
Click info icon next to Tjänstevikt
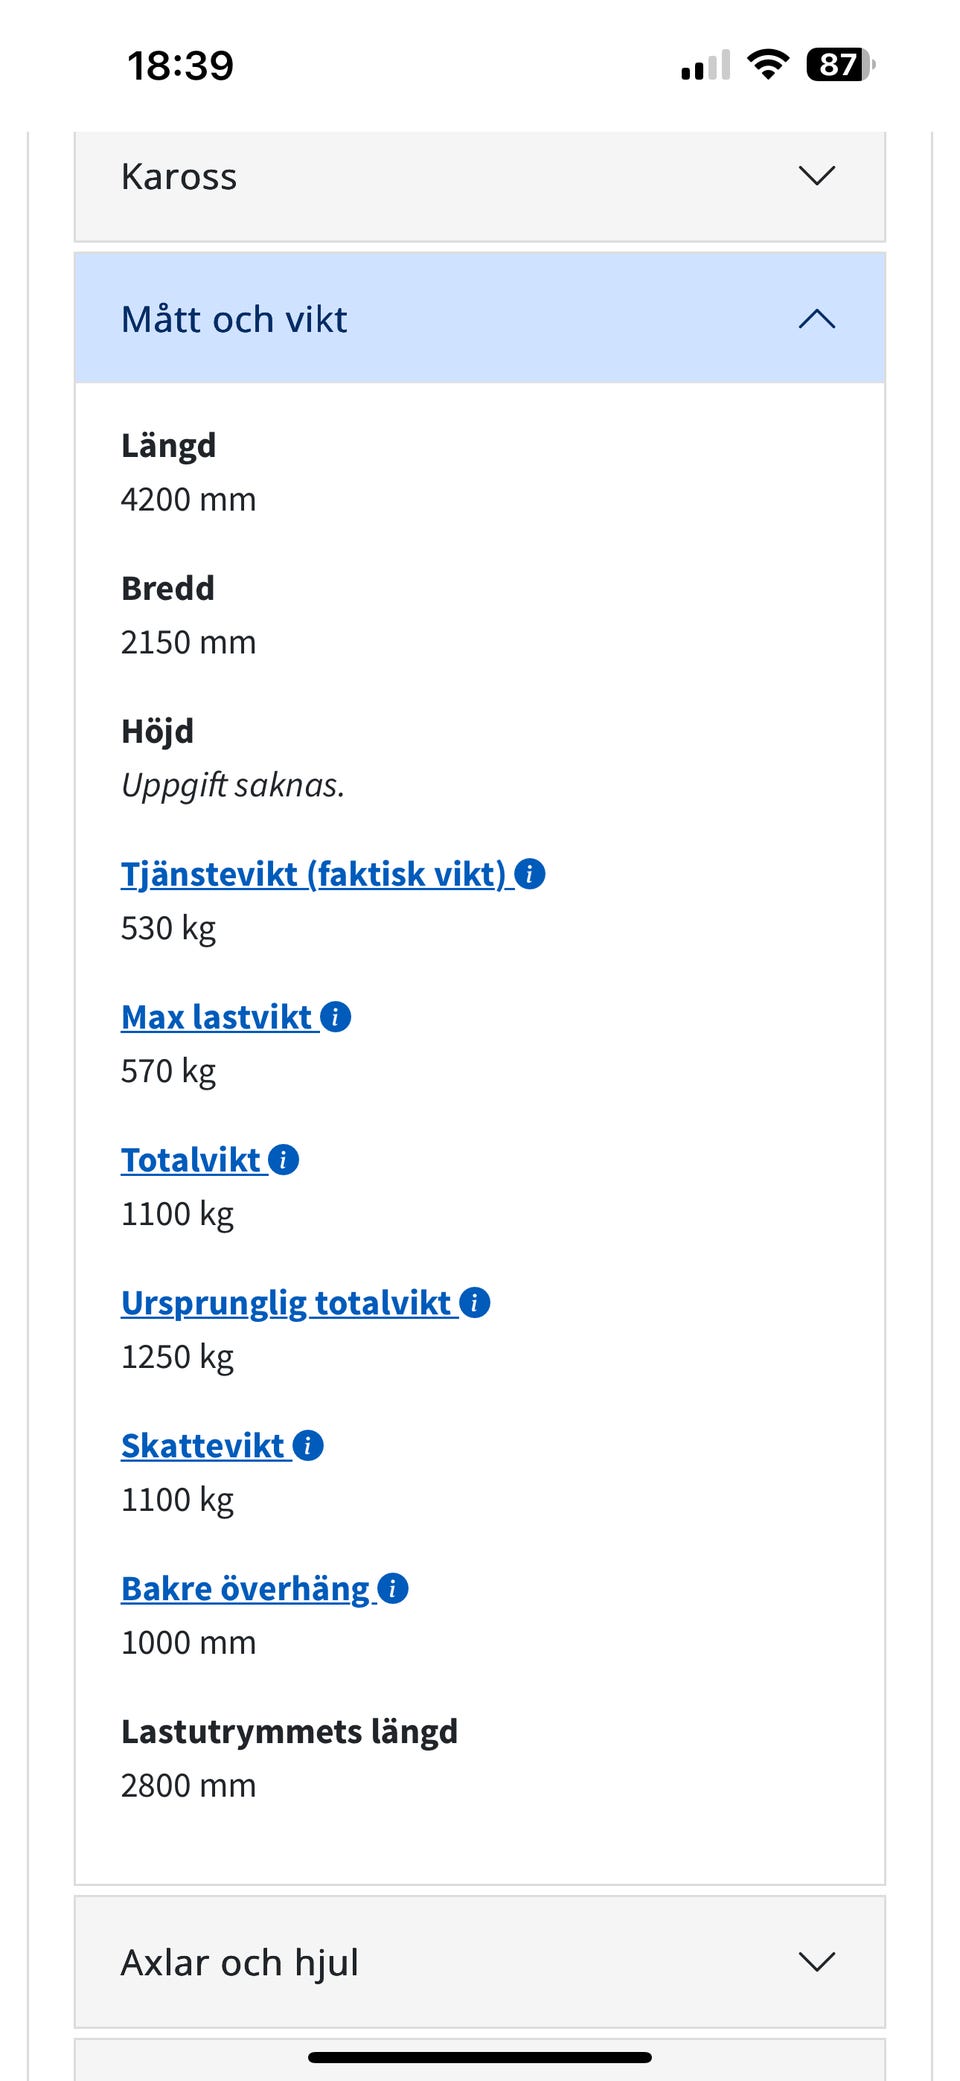click(530, 874)
